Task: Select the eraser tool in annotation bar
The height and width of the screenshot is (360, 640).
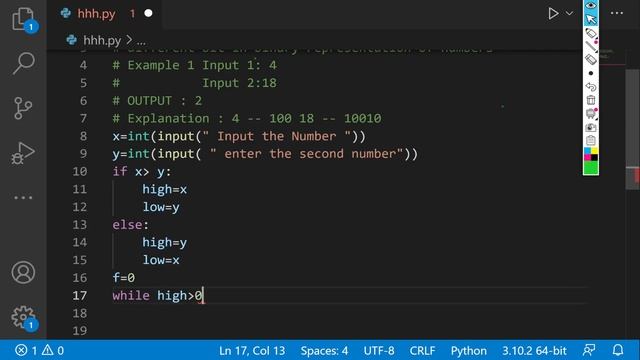Action: 591,60
